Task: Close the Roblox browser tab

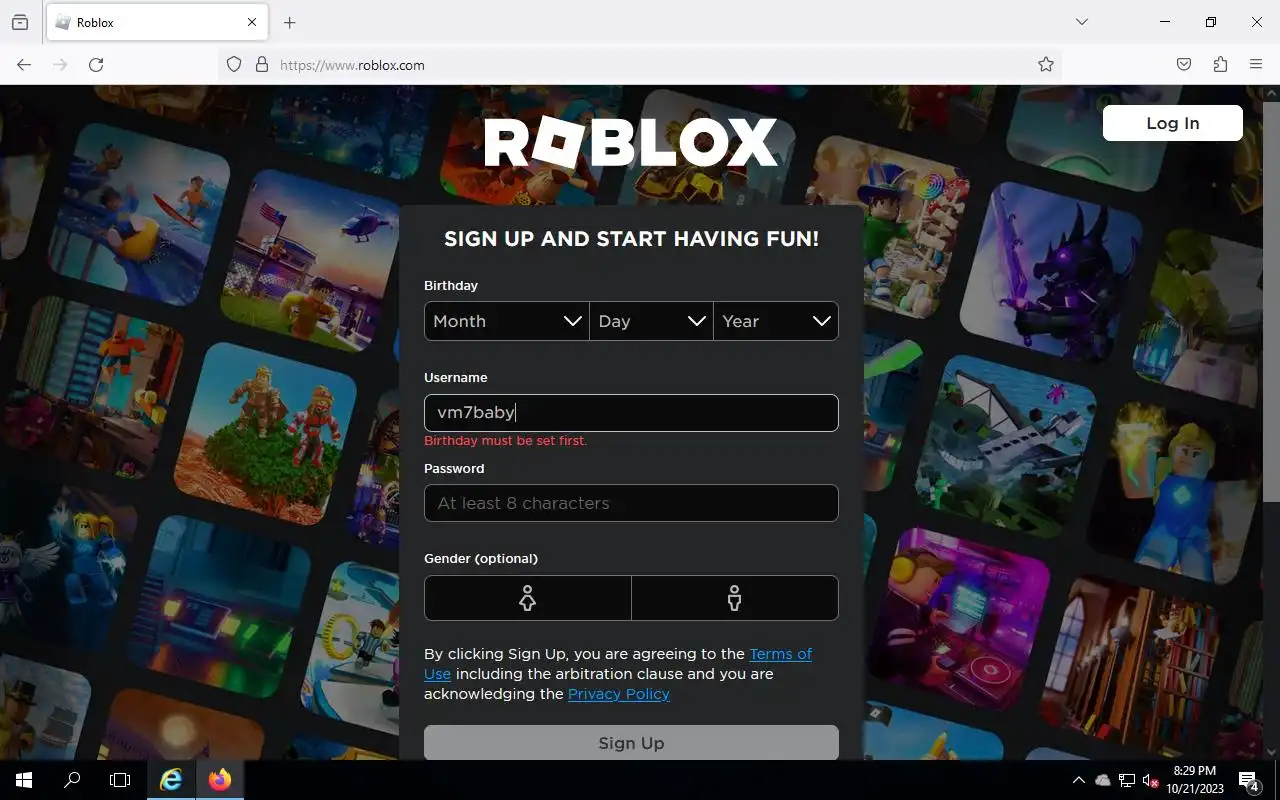Action: pos(252,22)
